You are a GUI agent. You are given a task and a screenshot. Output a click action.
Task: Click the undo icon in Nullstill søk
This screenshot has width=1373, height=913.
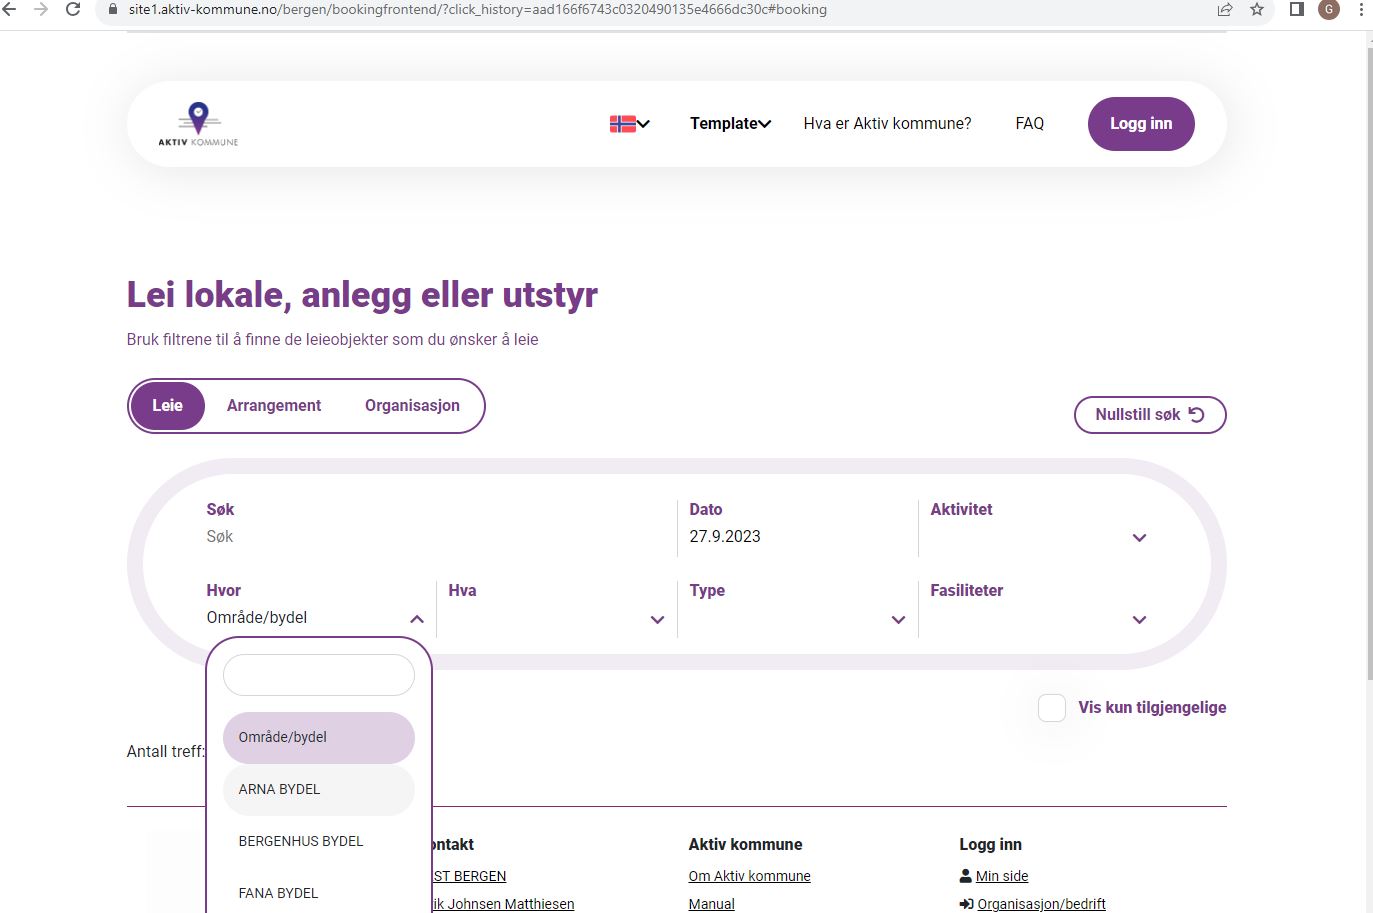point(1196,413)
